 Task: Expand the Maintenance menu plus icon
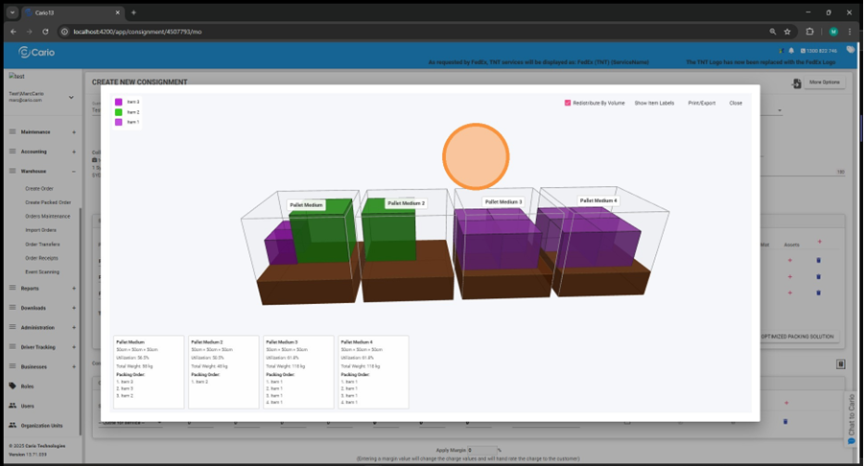pyautogui.click(x=74, y=132)
